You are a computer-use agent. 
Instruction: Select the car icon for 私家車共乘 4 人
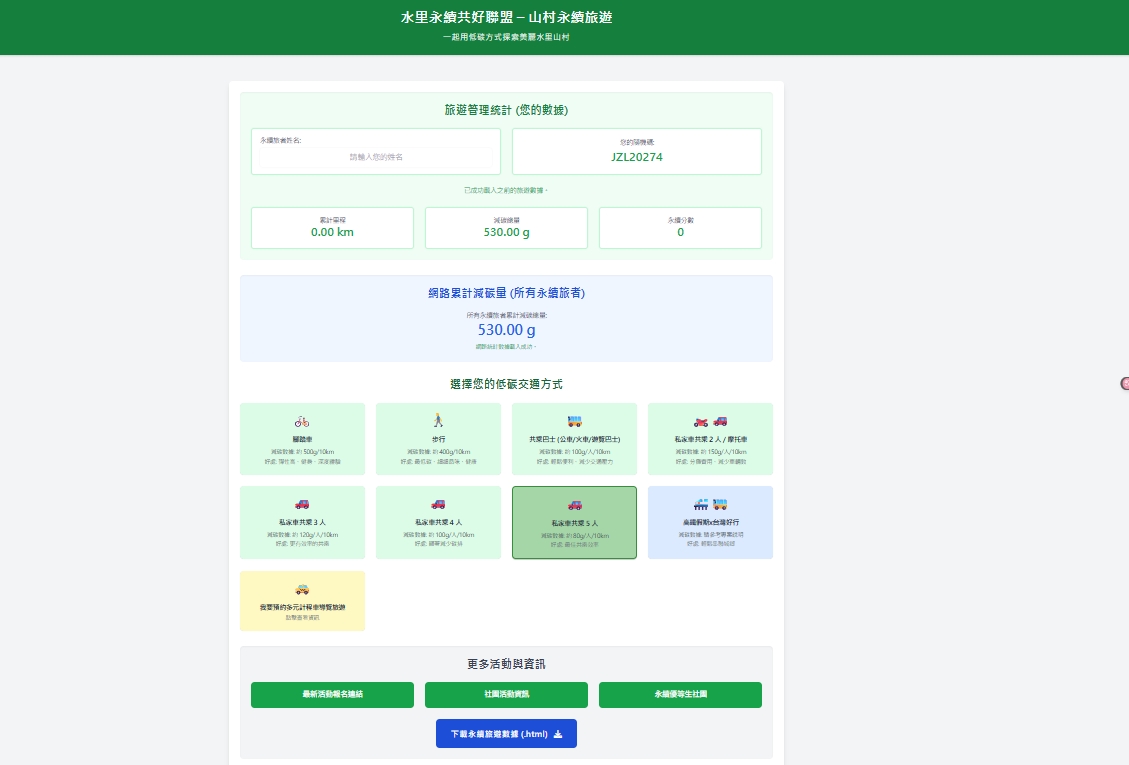[x=438, y=504]
